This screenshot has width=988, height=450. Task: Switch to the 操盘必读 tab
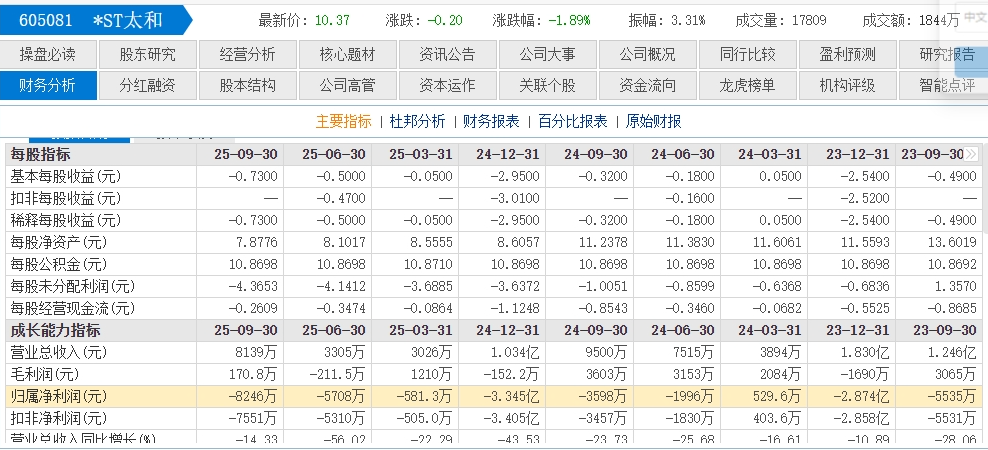pos(48,54)
